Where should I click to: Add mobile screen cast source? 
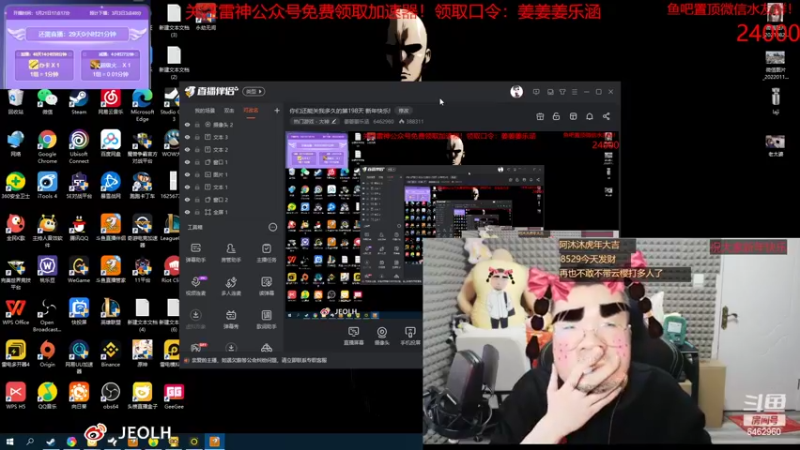click(x=410, y=336)
